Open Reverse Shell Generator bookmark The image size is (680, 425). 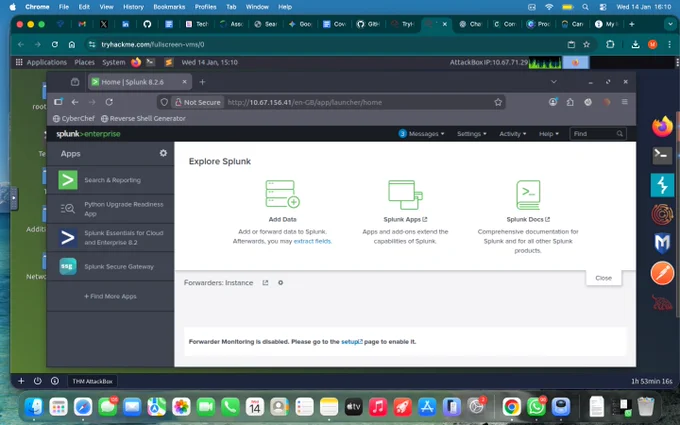(143, 118)
